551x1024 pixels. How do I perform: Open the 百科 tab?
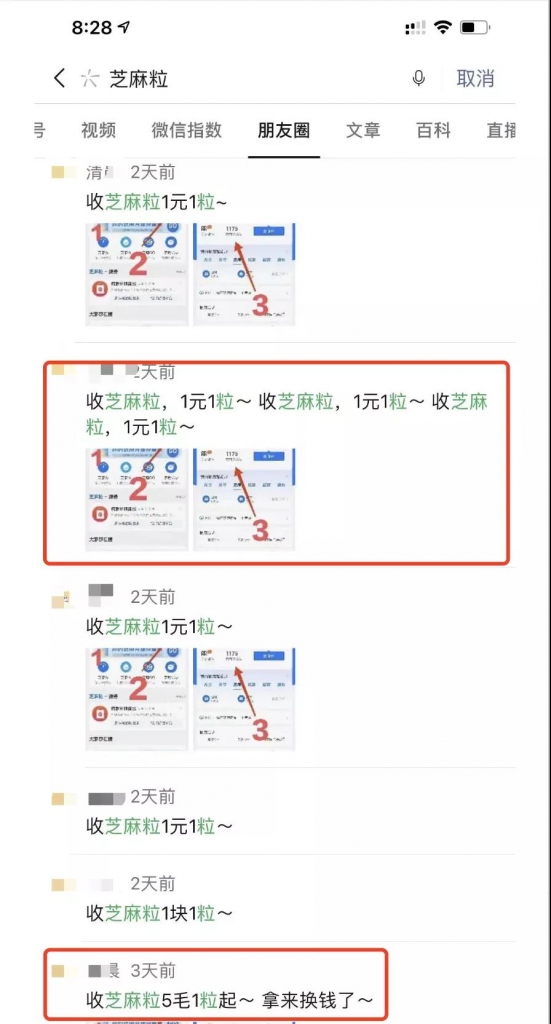pos(433,130)
